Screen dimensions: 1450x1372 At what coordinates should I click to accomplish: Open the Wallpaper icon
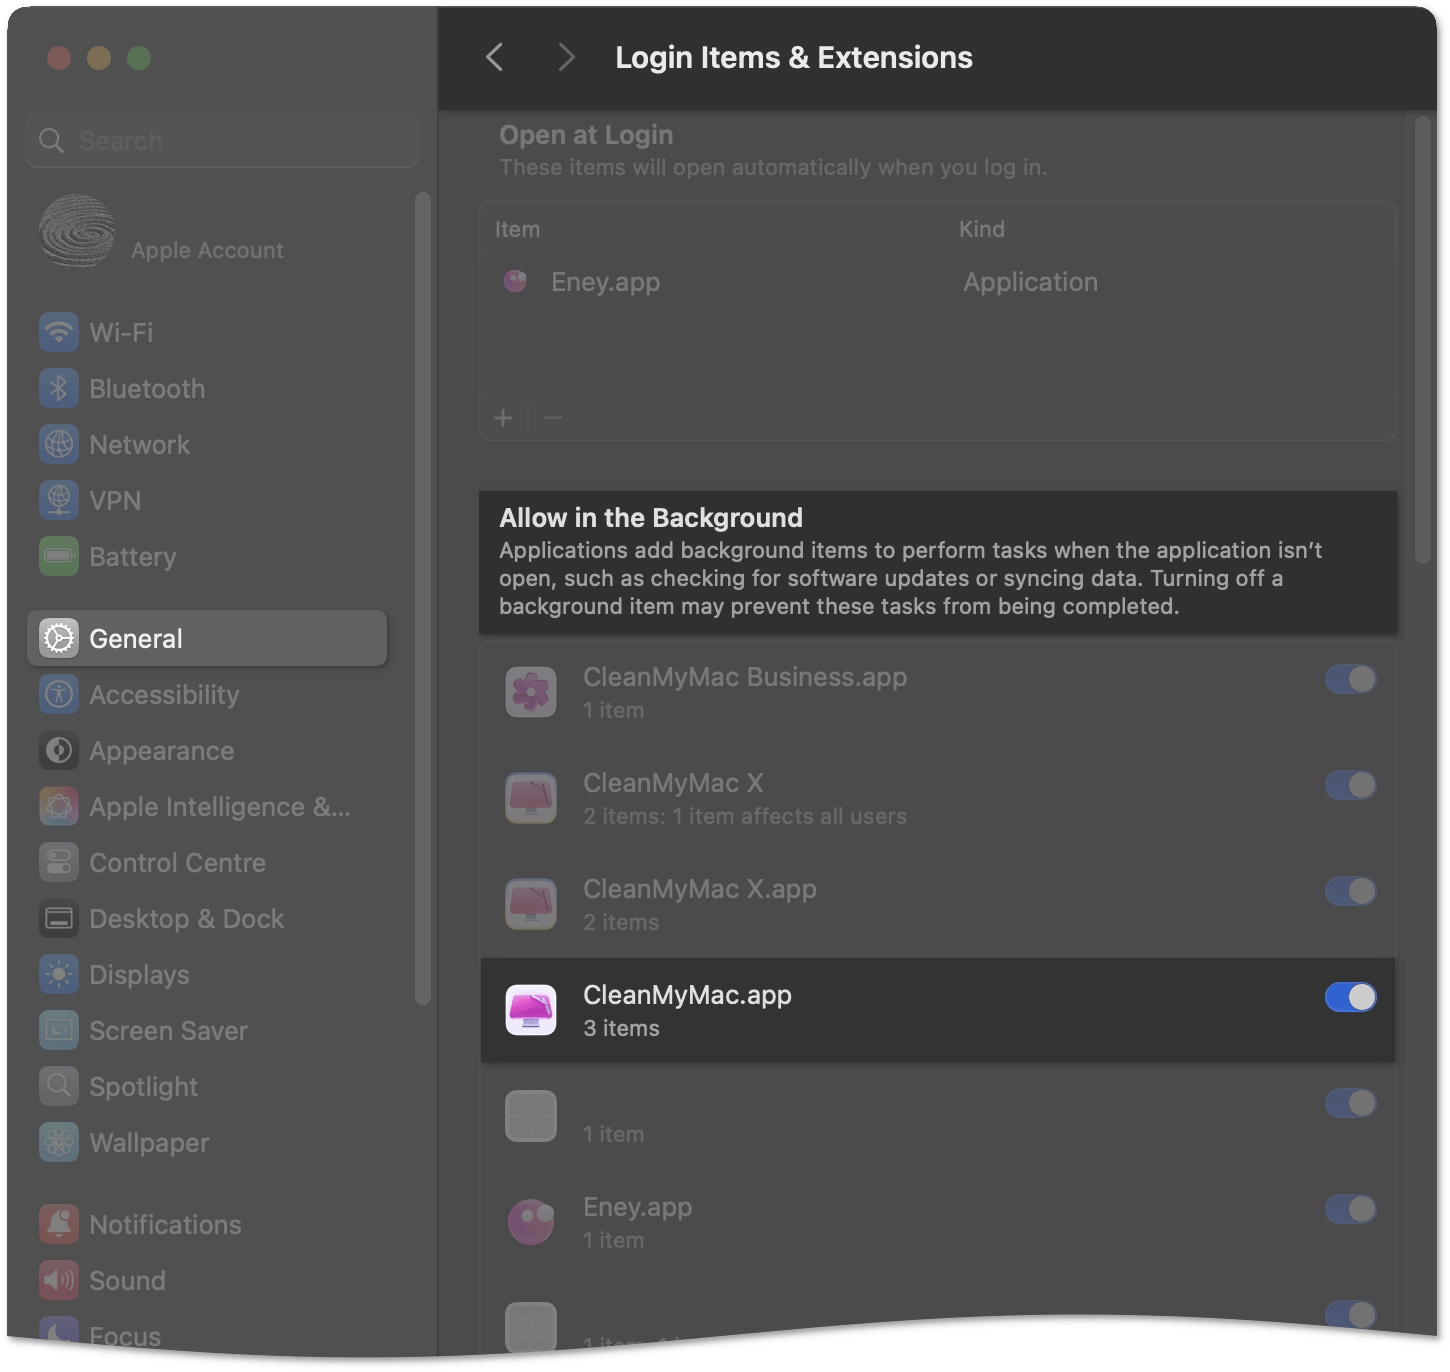59,1142
